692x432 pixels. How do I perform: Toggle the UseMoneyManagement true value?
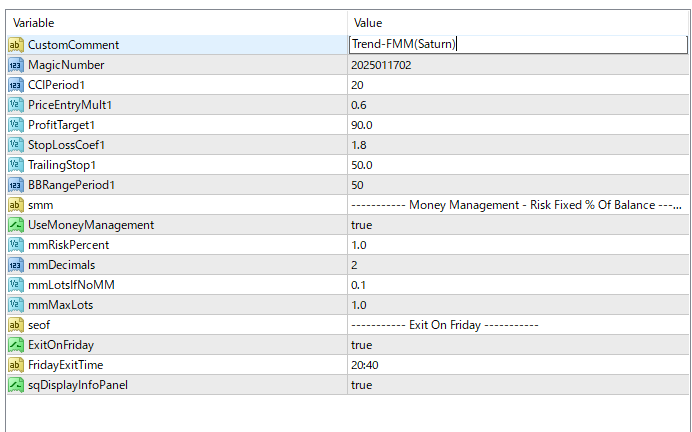pos(362,225)
